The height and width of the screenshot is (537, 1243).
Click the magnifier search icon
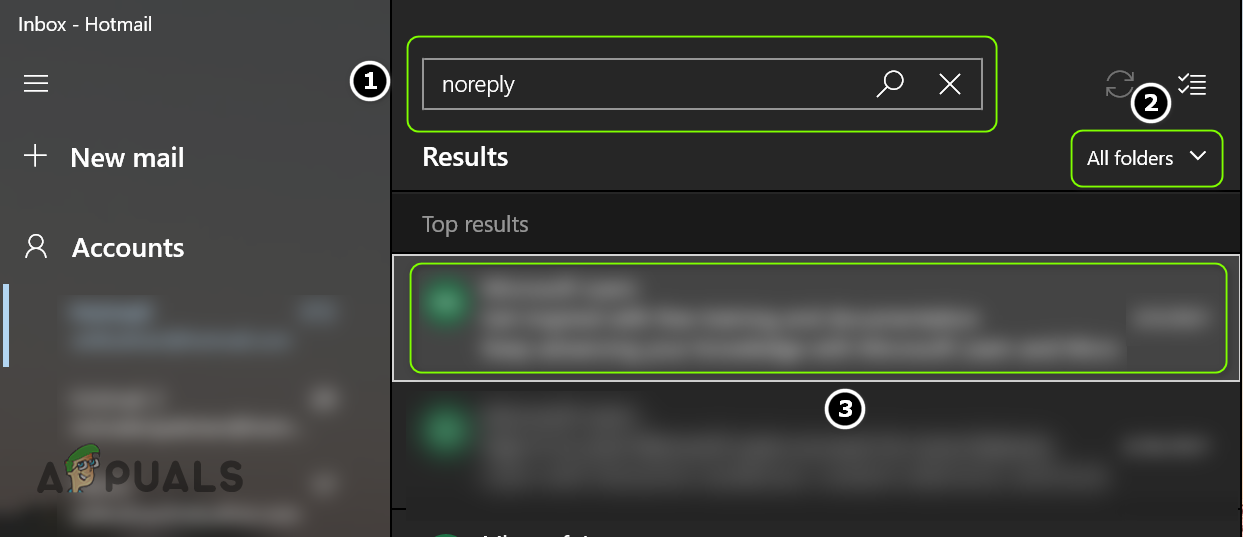[x=889, y=84]
